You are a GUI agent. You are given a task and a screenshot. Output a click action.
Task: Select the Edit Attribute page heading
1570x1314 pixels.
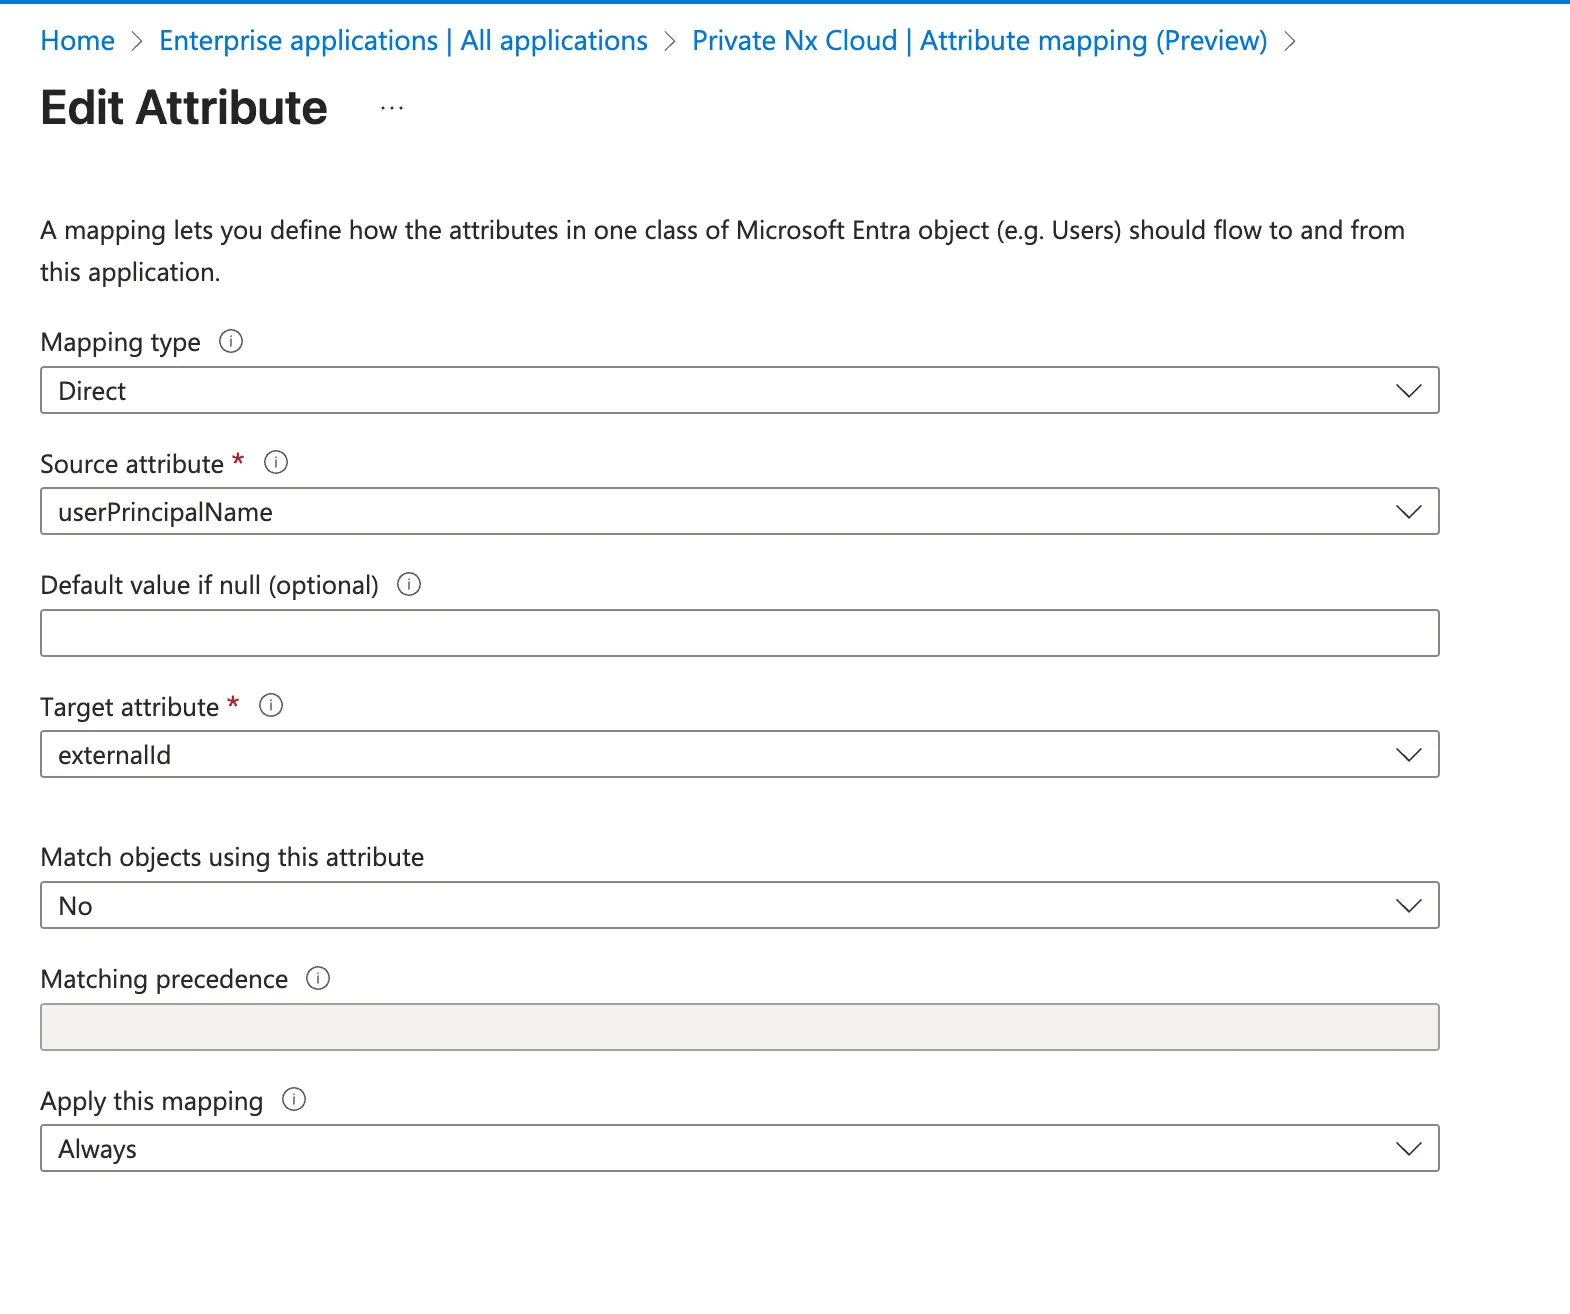[x=184, y=108]
